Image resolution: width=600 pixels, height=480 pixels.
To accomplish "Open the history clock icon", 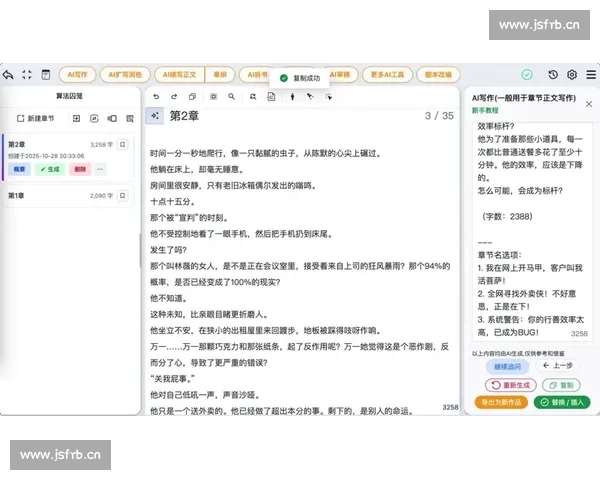I will (553, 74).
